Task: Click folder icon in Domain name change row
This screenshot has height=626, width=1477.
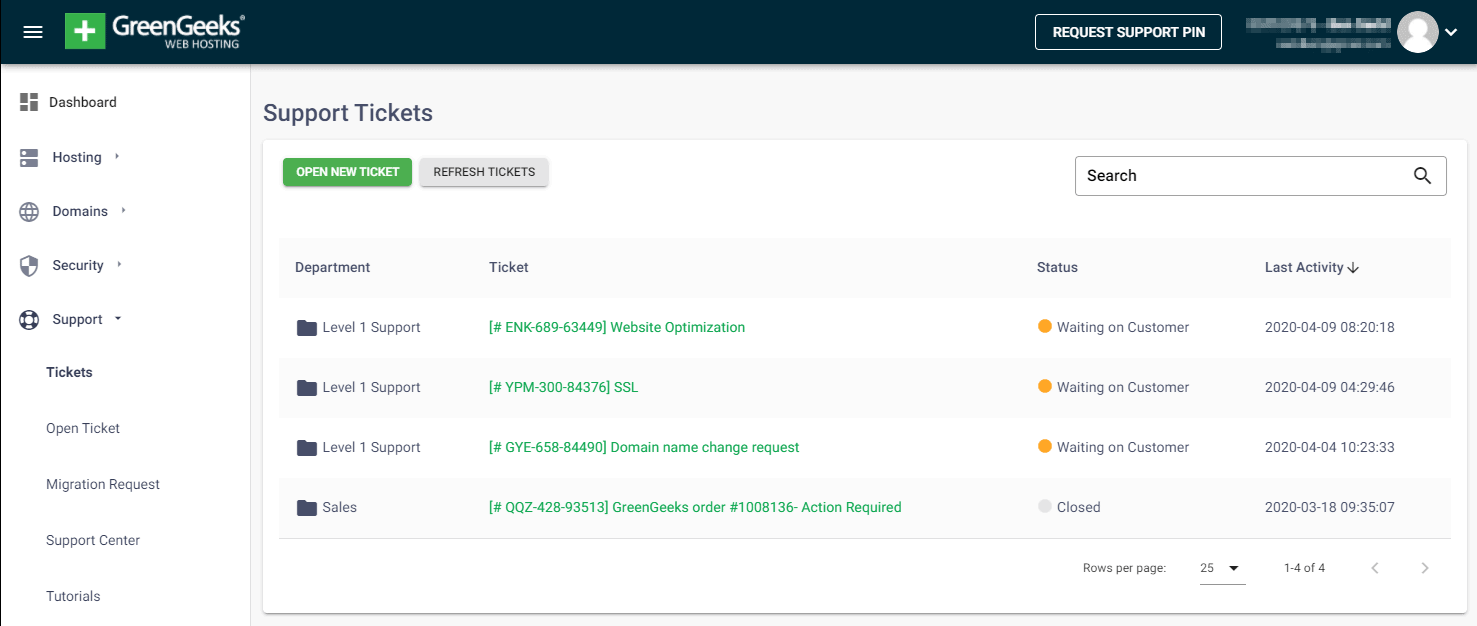Action: 307,448
